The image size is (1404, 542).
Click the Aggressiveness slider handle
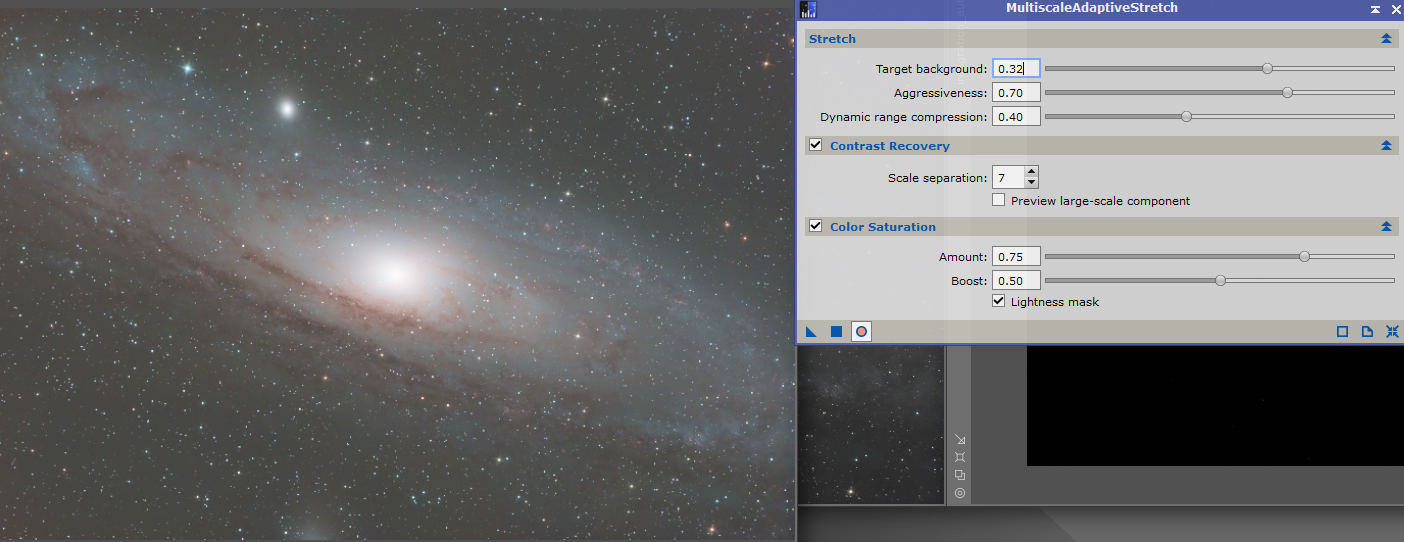(1287, 92)
